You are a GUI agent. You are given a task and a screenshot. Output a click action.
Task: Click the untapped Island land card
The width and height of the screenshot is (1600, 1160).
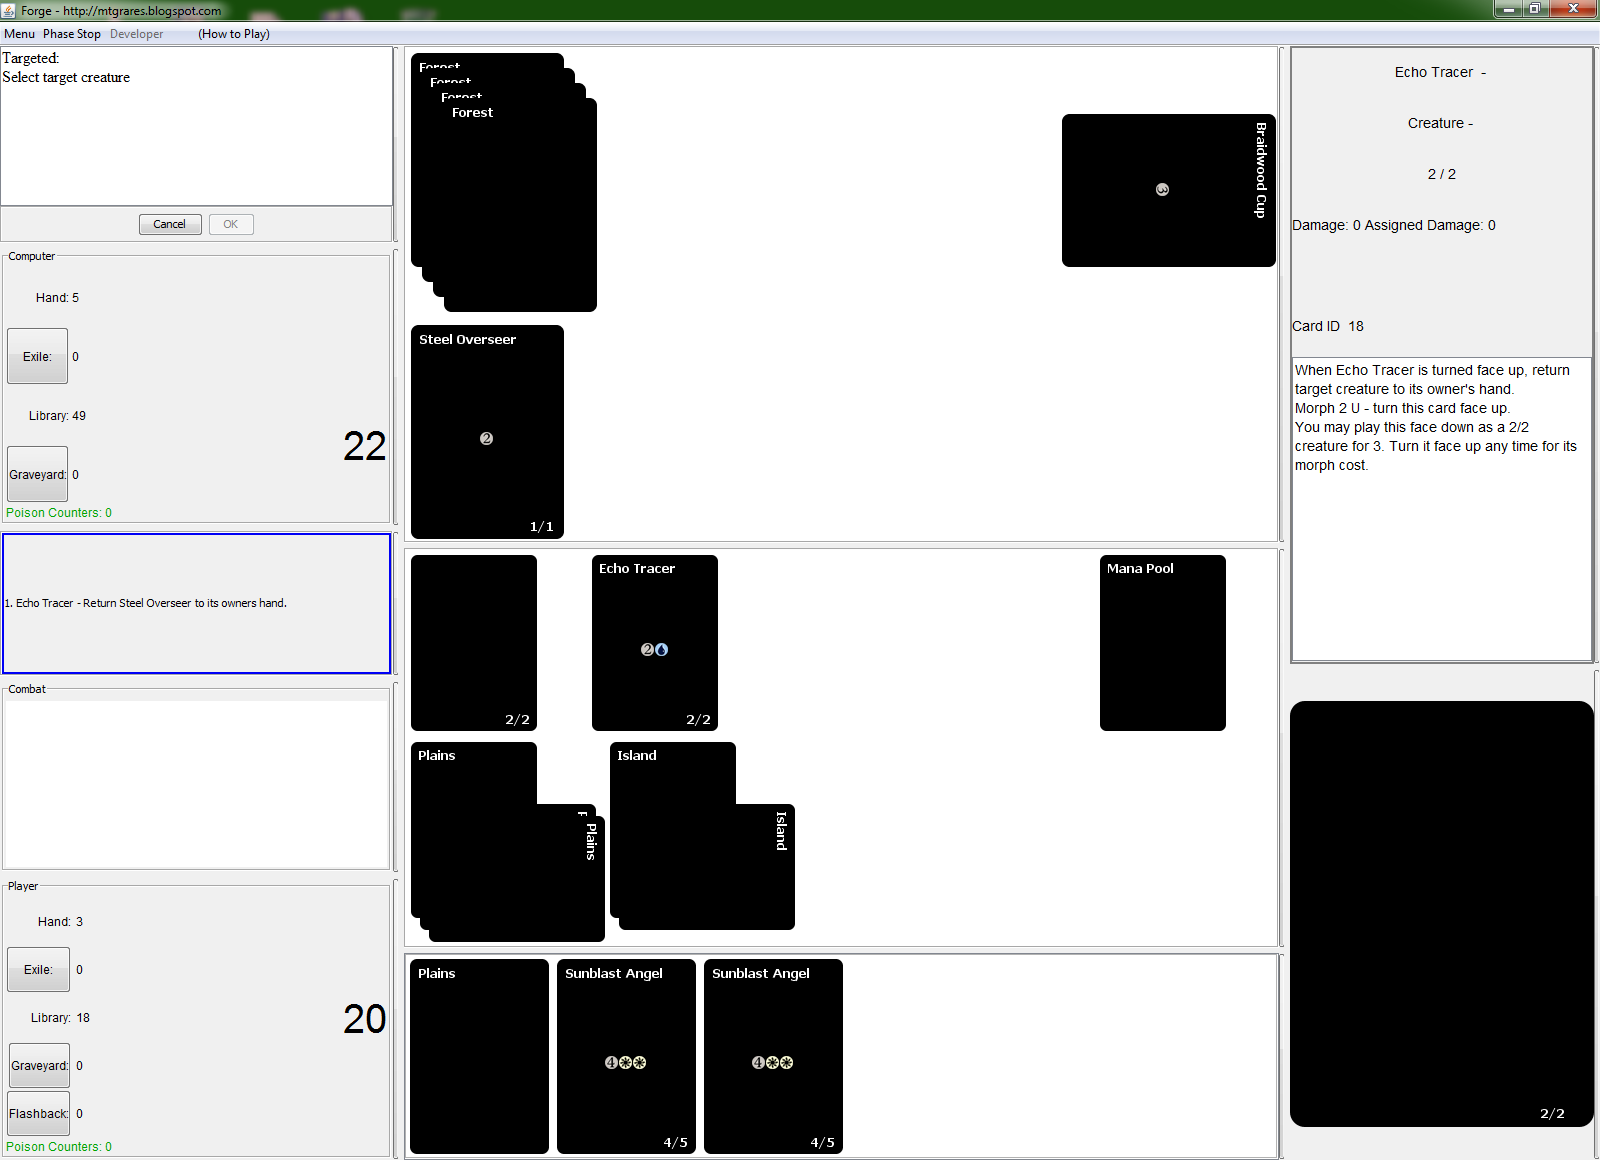click(672, 772)
